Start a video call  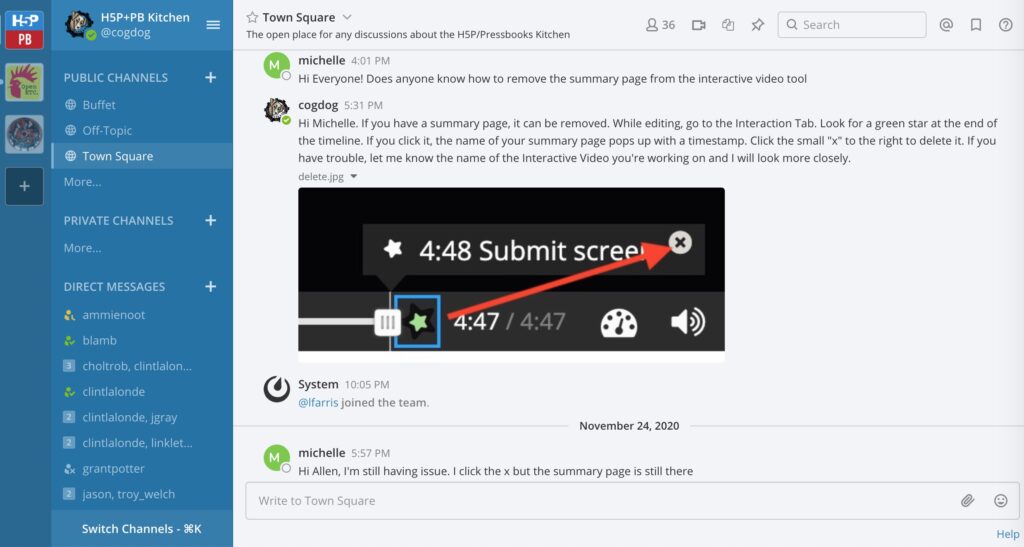pyautogui.click(x=698, y=25)
